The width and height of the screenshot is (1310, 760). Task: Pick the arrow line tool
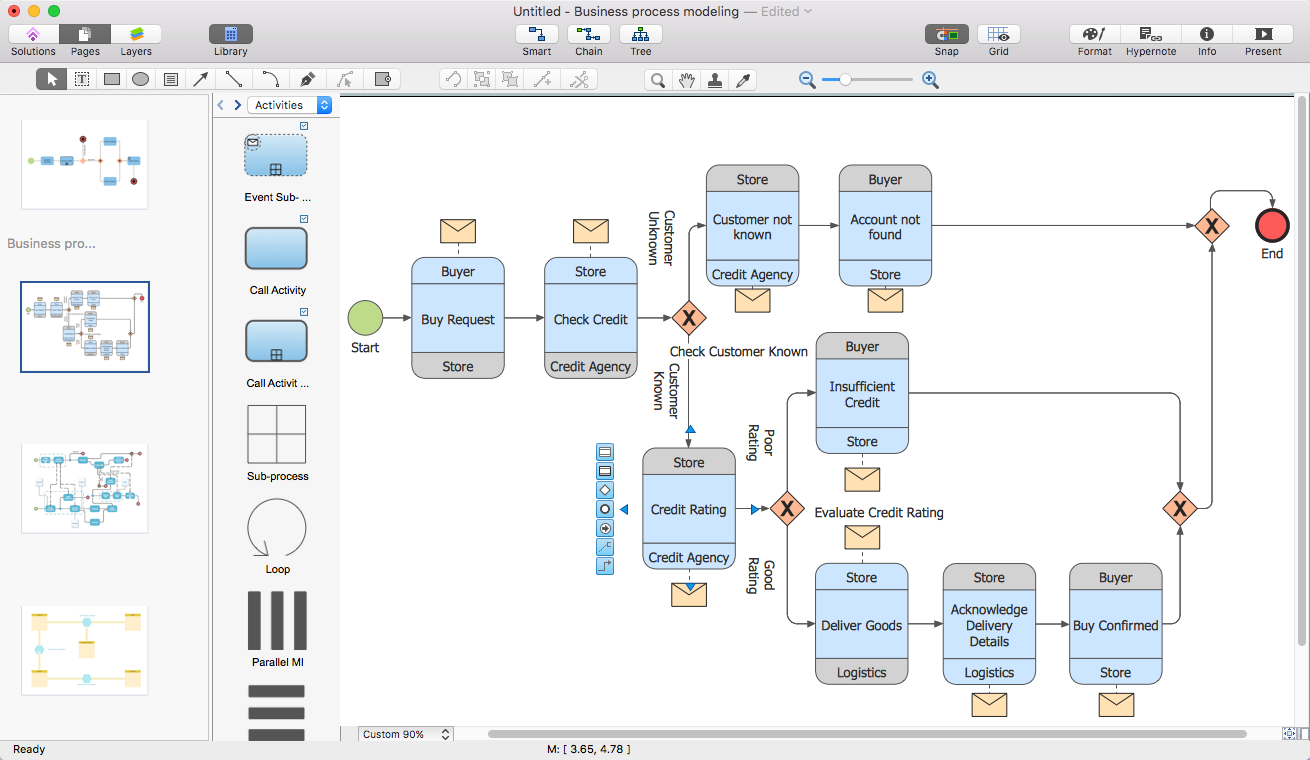tap(201, 80)
